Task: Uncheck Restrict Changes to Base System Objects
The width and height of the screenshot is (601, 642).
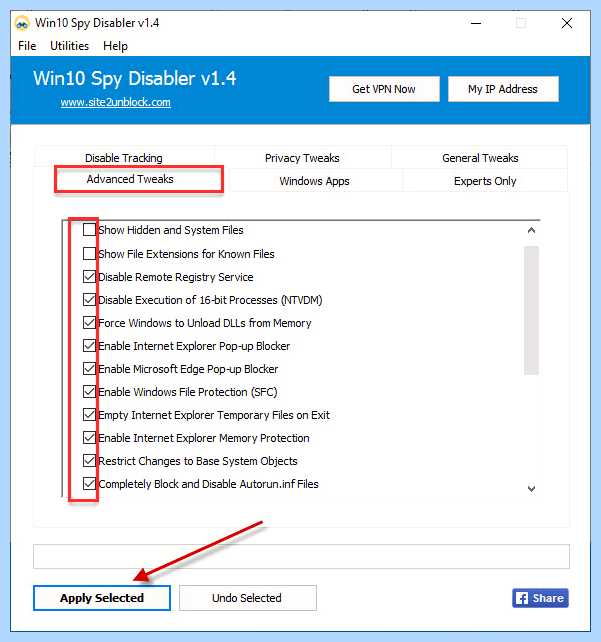Action: (x=89, y=460)
